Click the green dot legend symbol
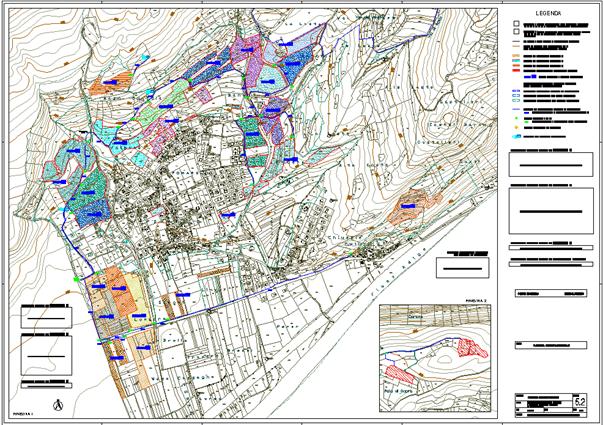Image resolution: width=603 pixels, height=425 pixels. 516,118
